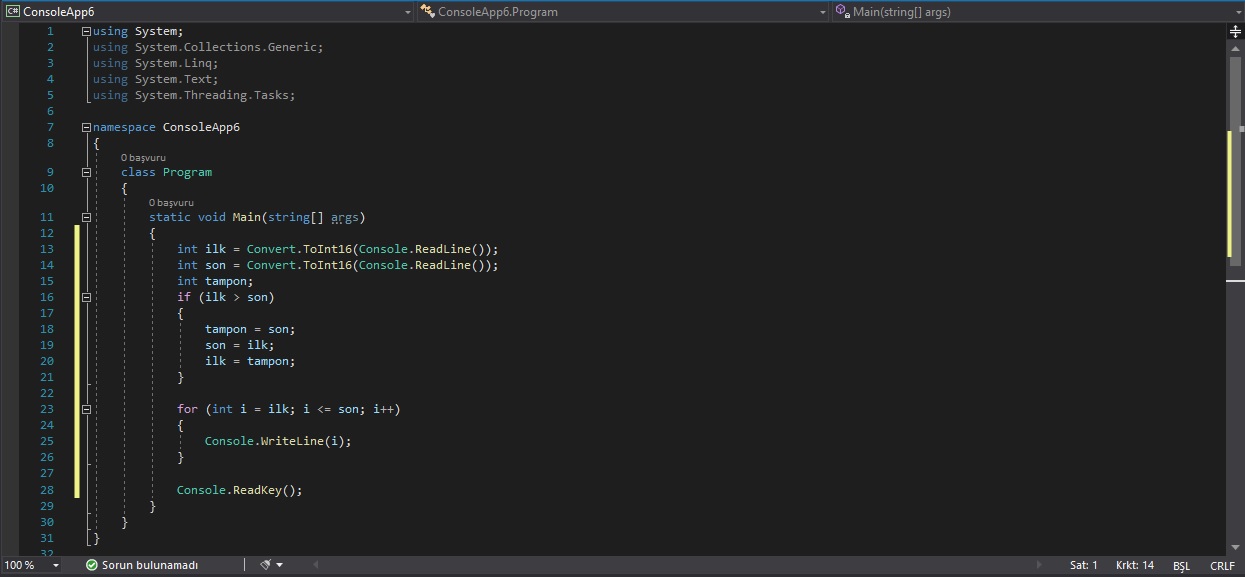This screenshot has height=577, width=1245.
Task: Click the CRLF line ending indicator
Action: point(1222,565)
